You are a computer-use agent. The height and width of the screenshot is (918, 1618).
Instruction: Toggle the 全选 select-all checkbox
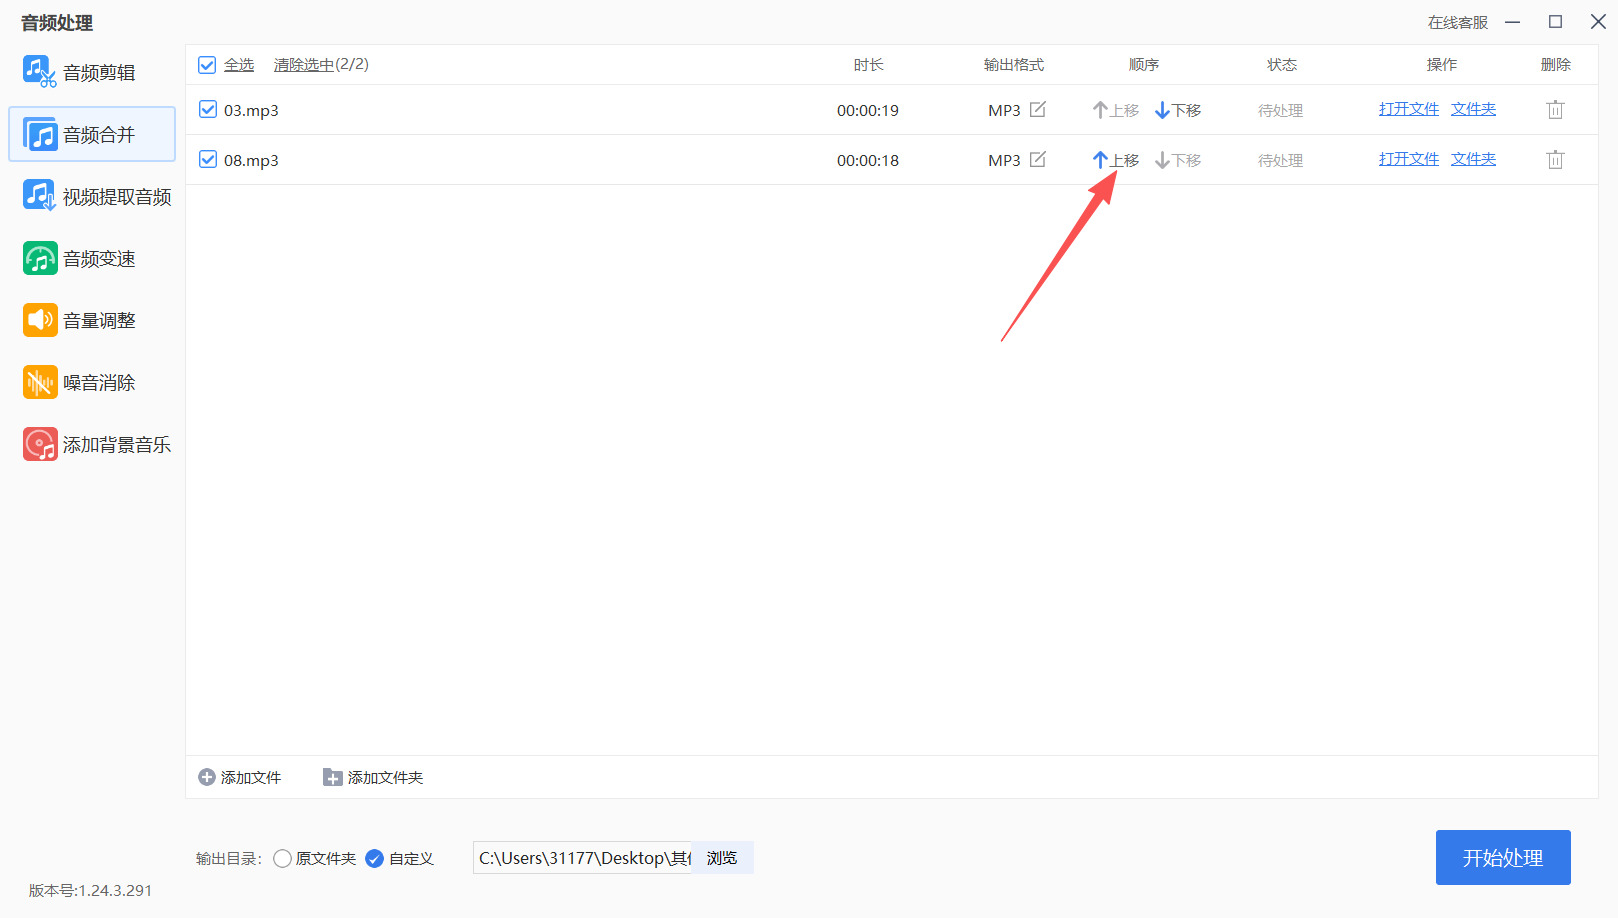click(207, 65)
